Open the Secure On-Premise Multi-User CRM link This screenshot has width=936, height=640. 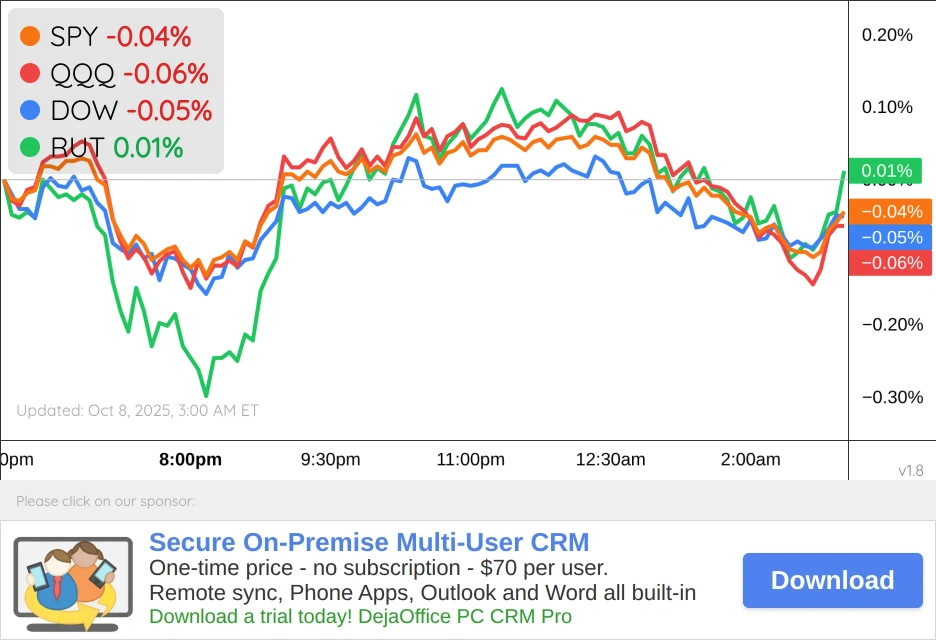[x=369, y=543]
